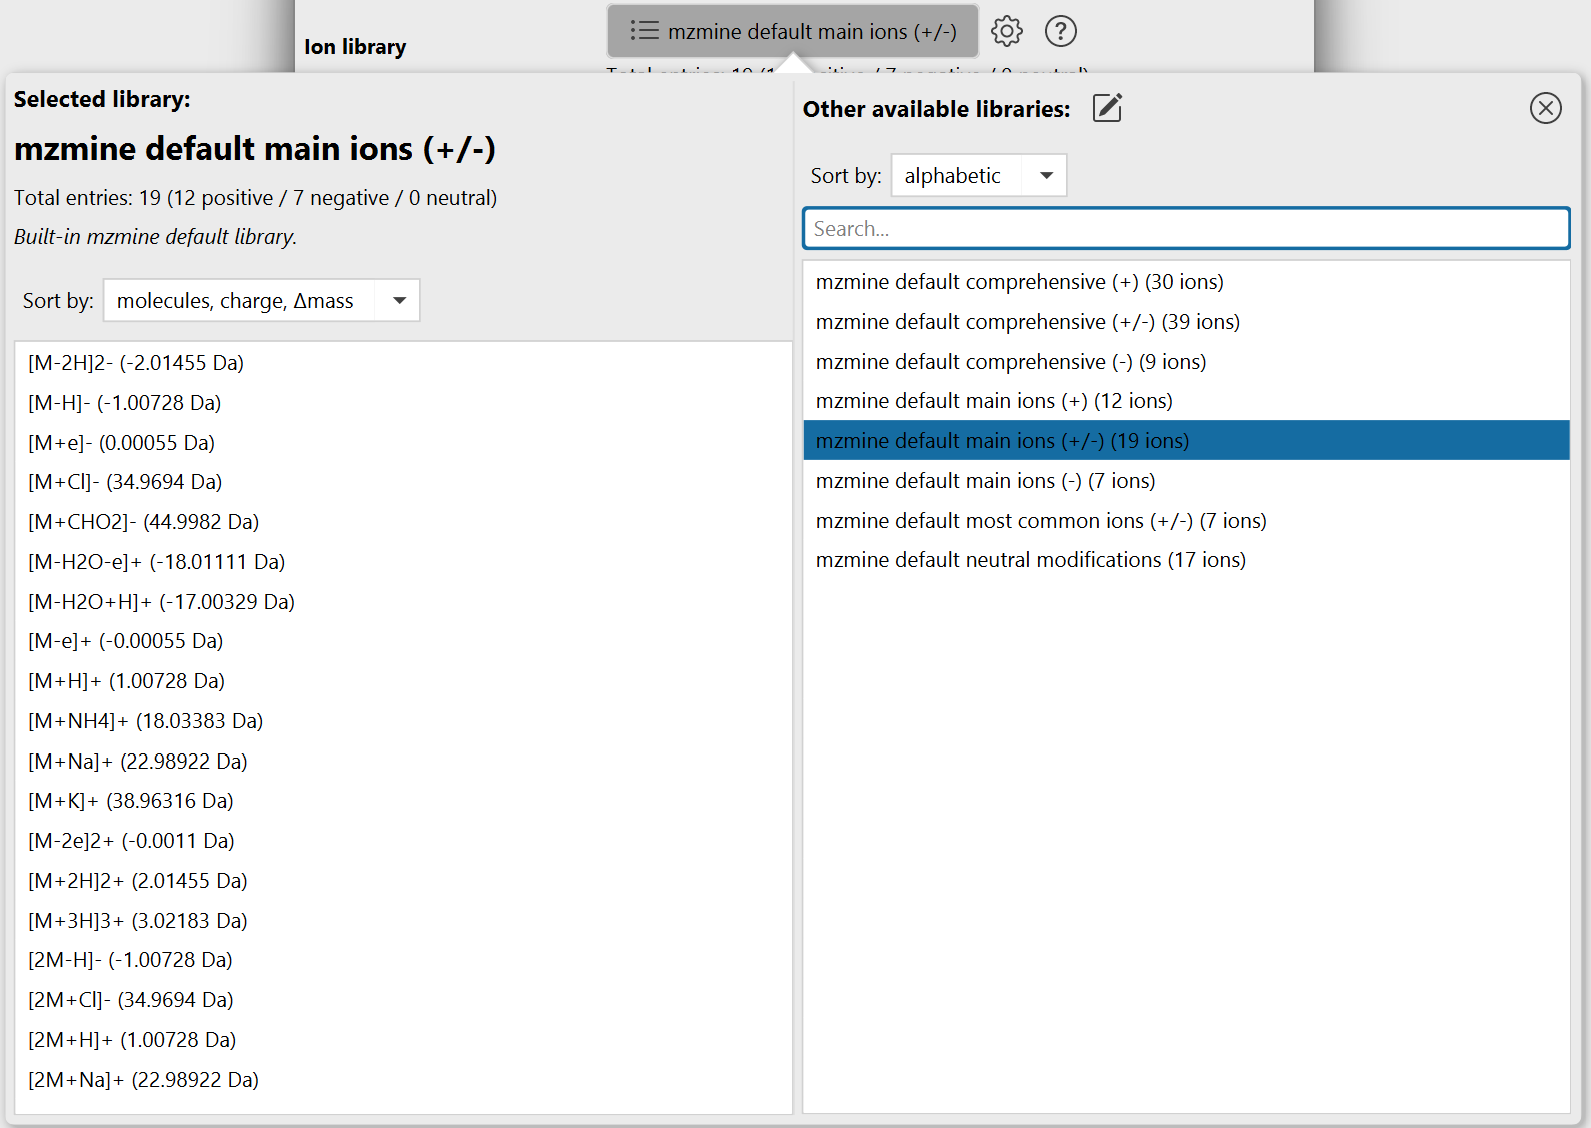The image size is (1591, 1128).
Task: Select the [M+H]+ (1.00728 Da) entry
Action: point(404,681)
